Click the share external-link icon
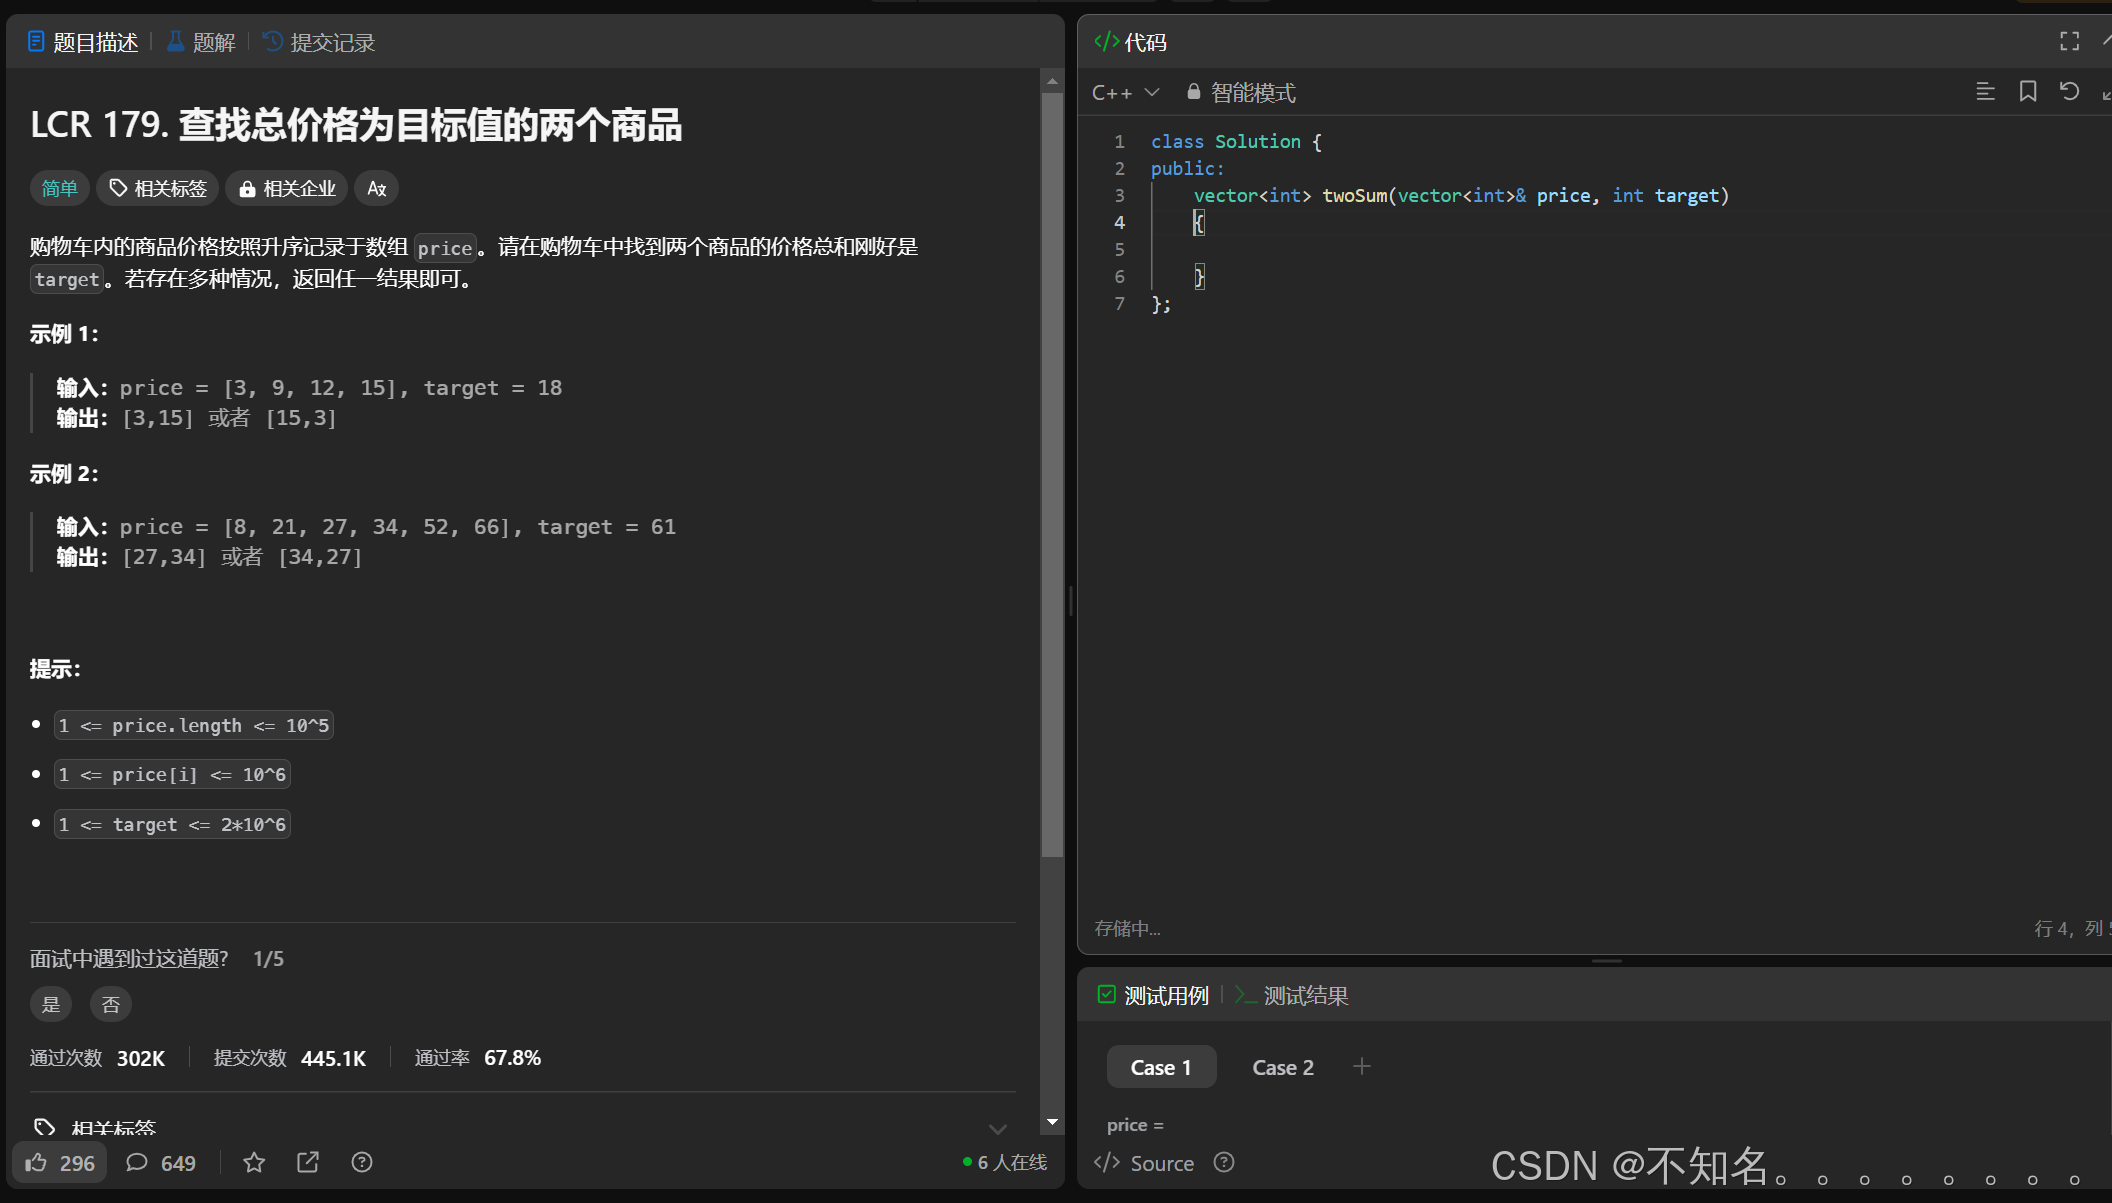 tap(308, 1162)
